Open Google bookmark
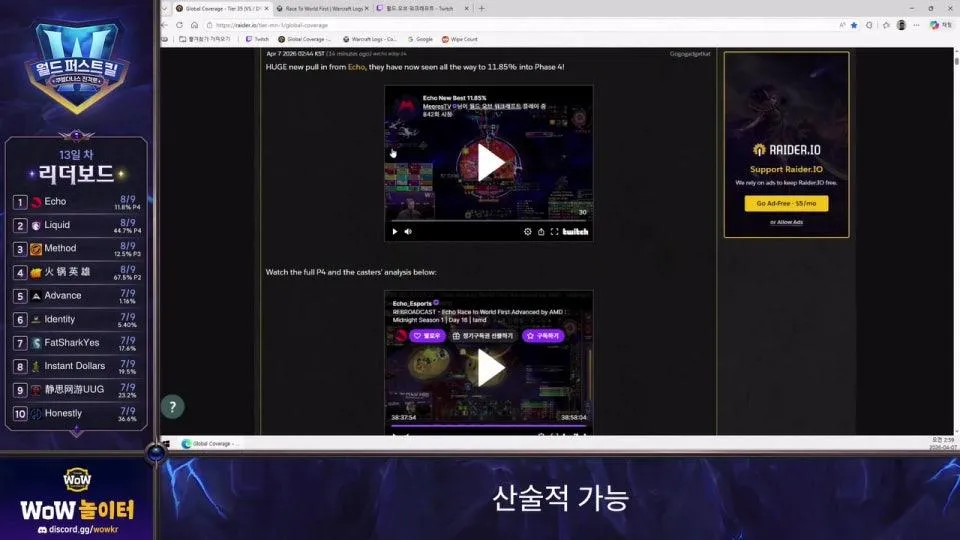This screenshot has width=960, height=540. 420,39
